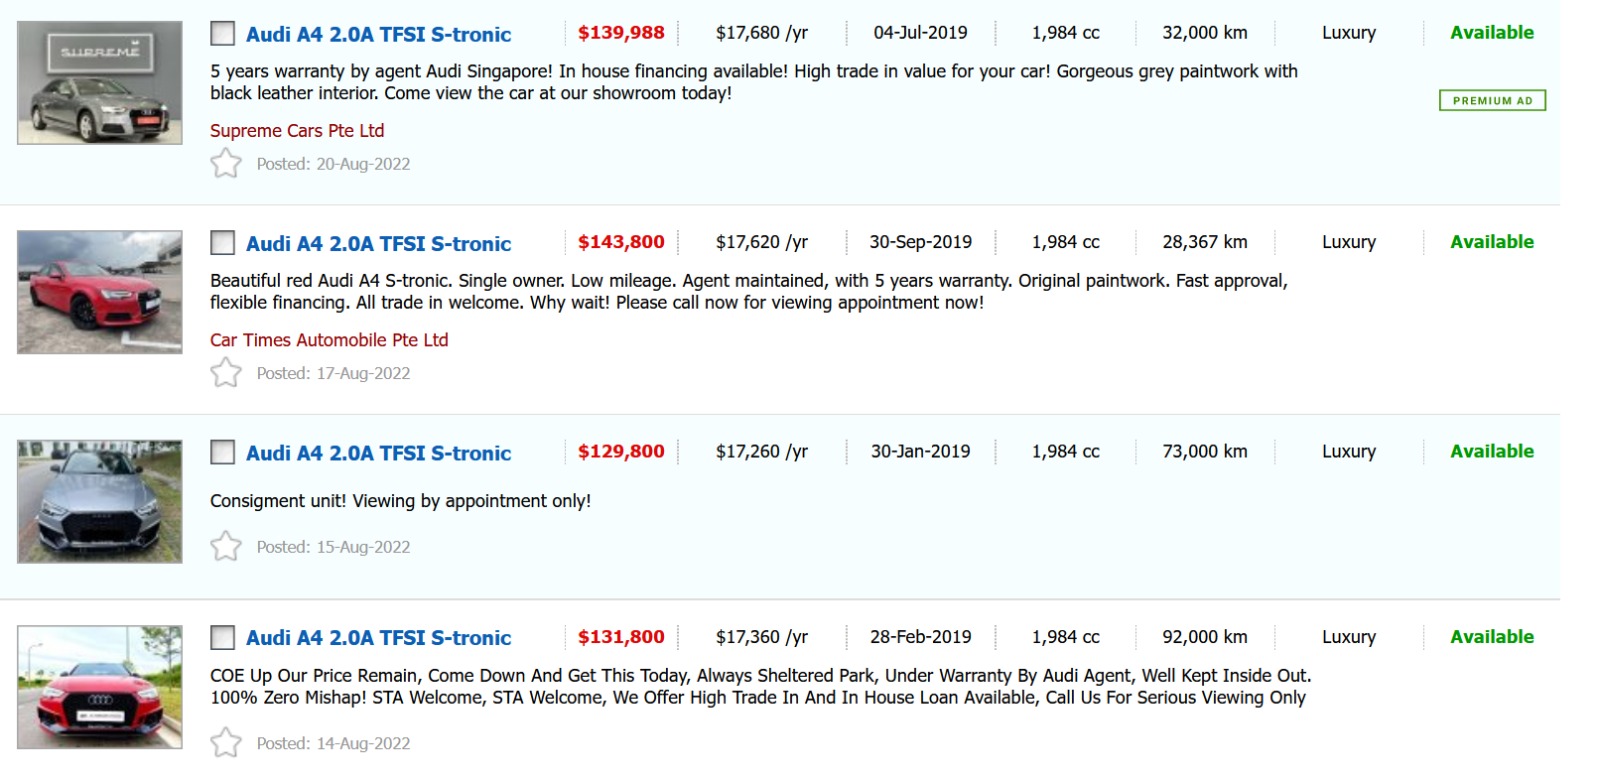Open the grey Audi front-view photo thumbnail

[x=100, y=501]
